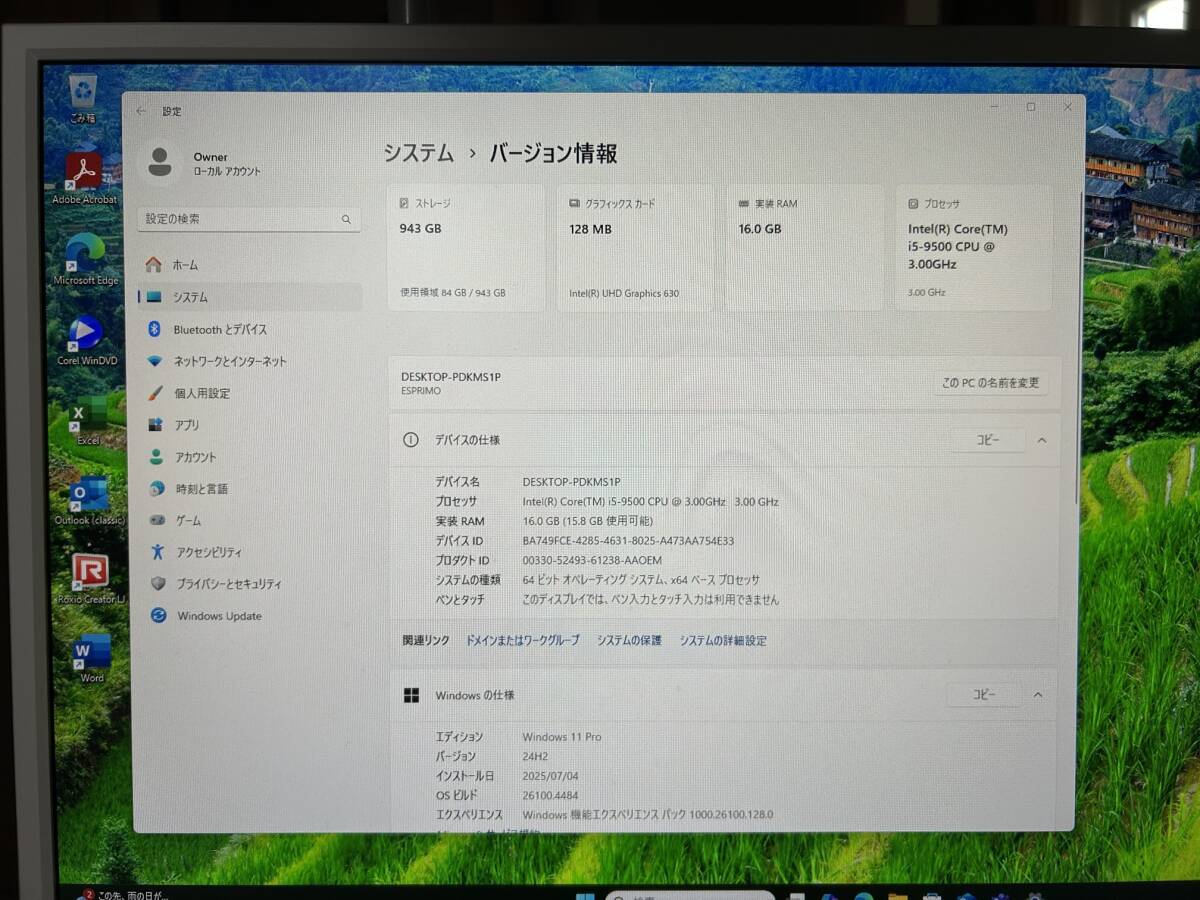The width and height of the screenshot is (1200, 900).
Task: Launch Adobe Acrobat from the desktop
Action: point(84,178)
